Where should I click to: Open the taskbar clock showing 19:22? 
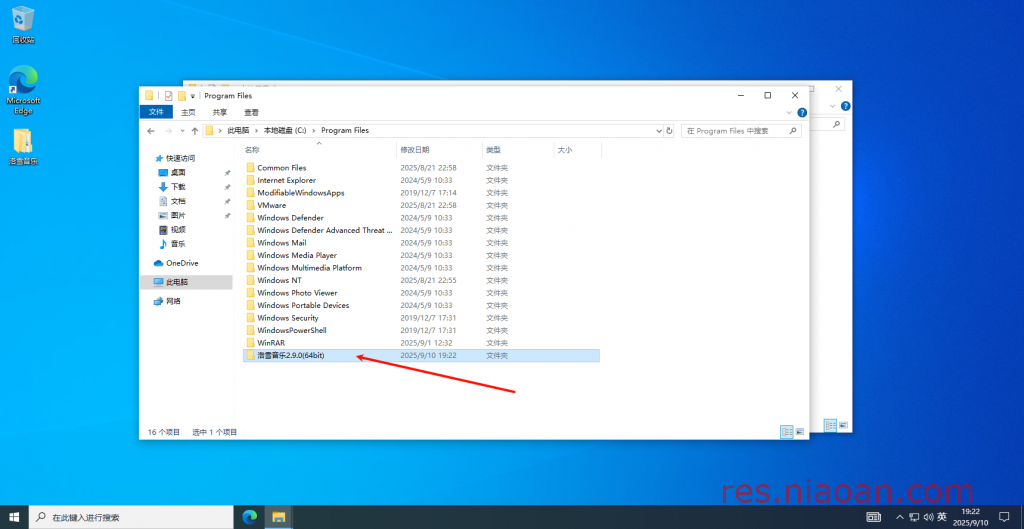click(x=970, y=517)
